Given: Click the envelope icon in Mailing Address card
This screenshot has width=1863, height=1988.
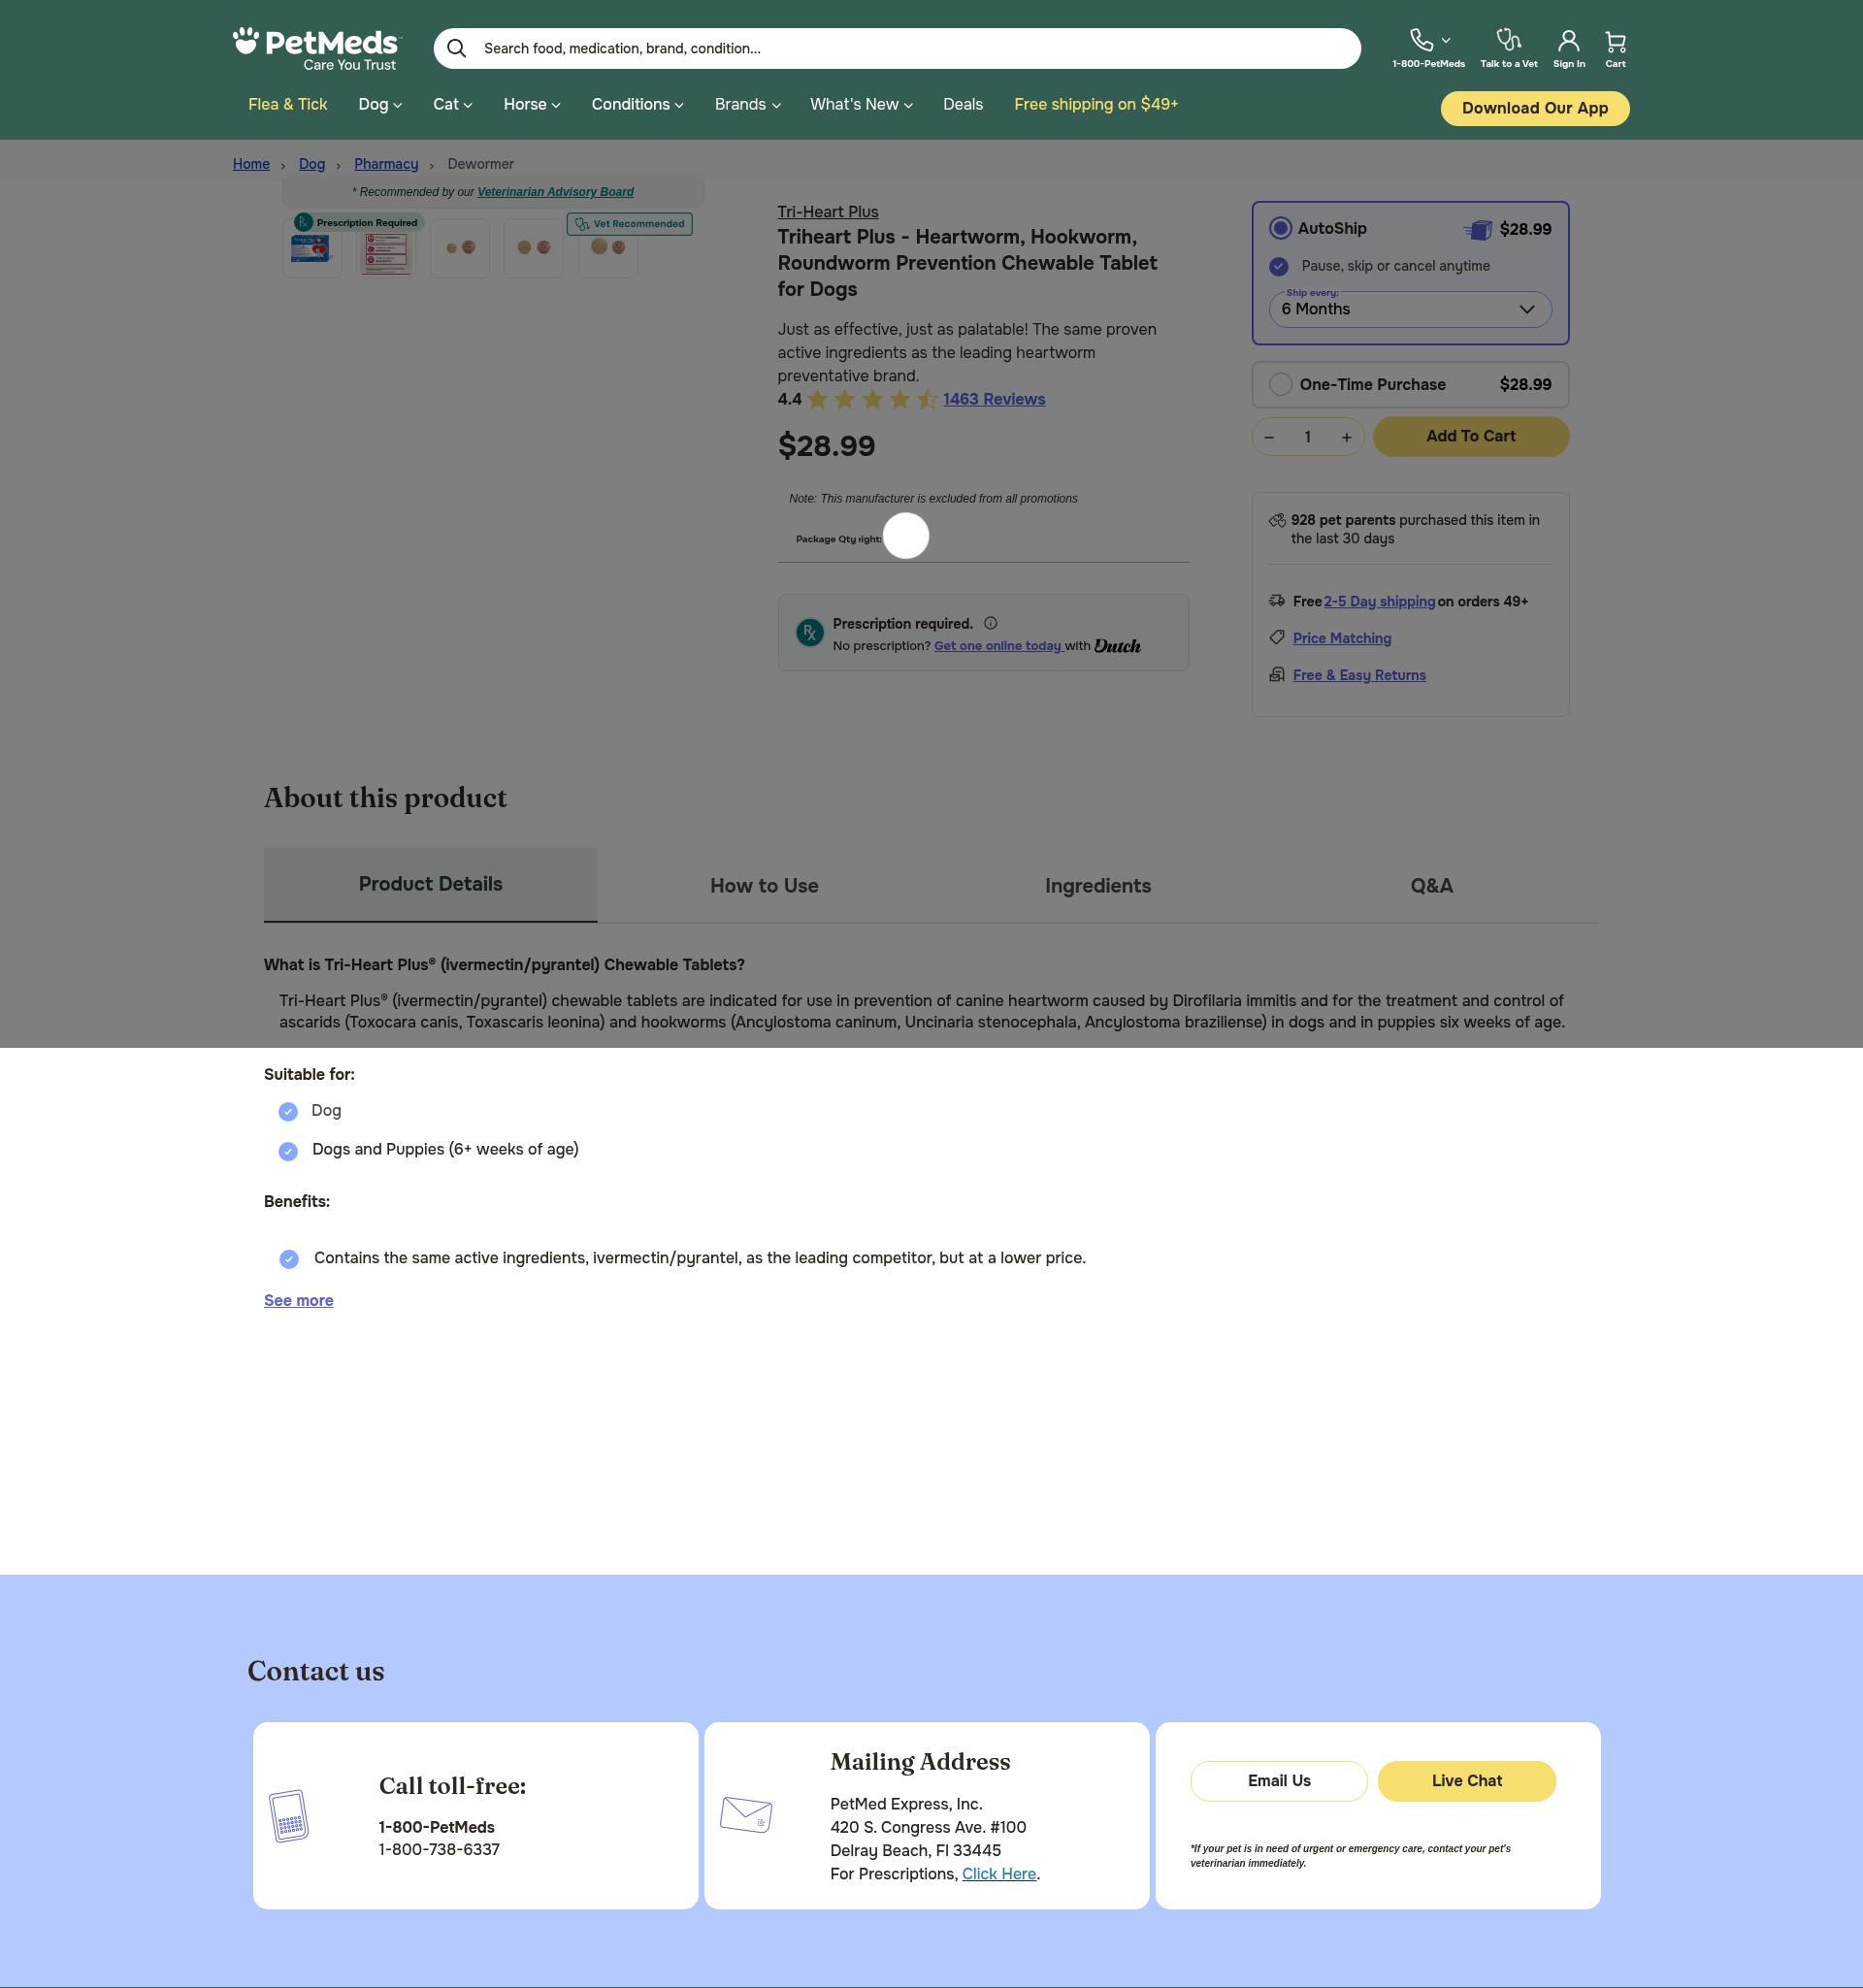Looking at the screenshot, I should (x=746, y=1815).
